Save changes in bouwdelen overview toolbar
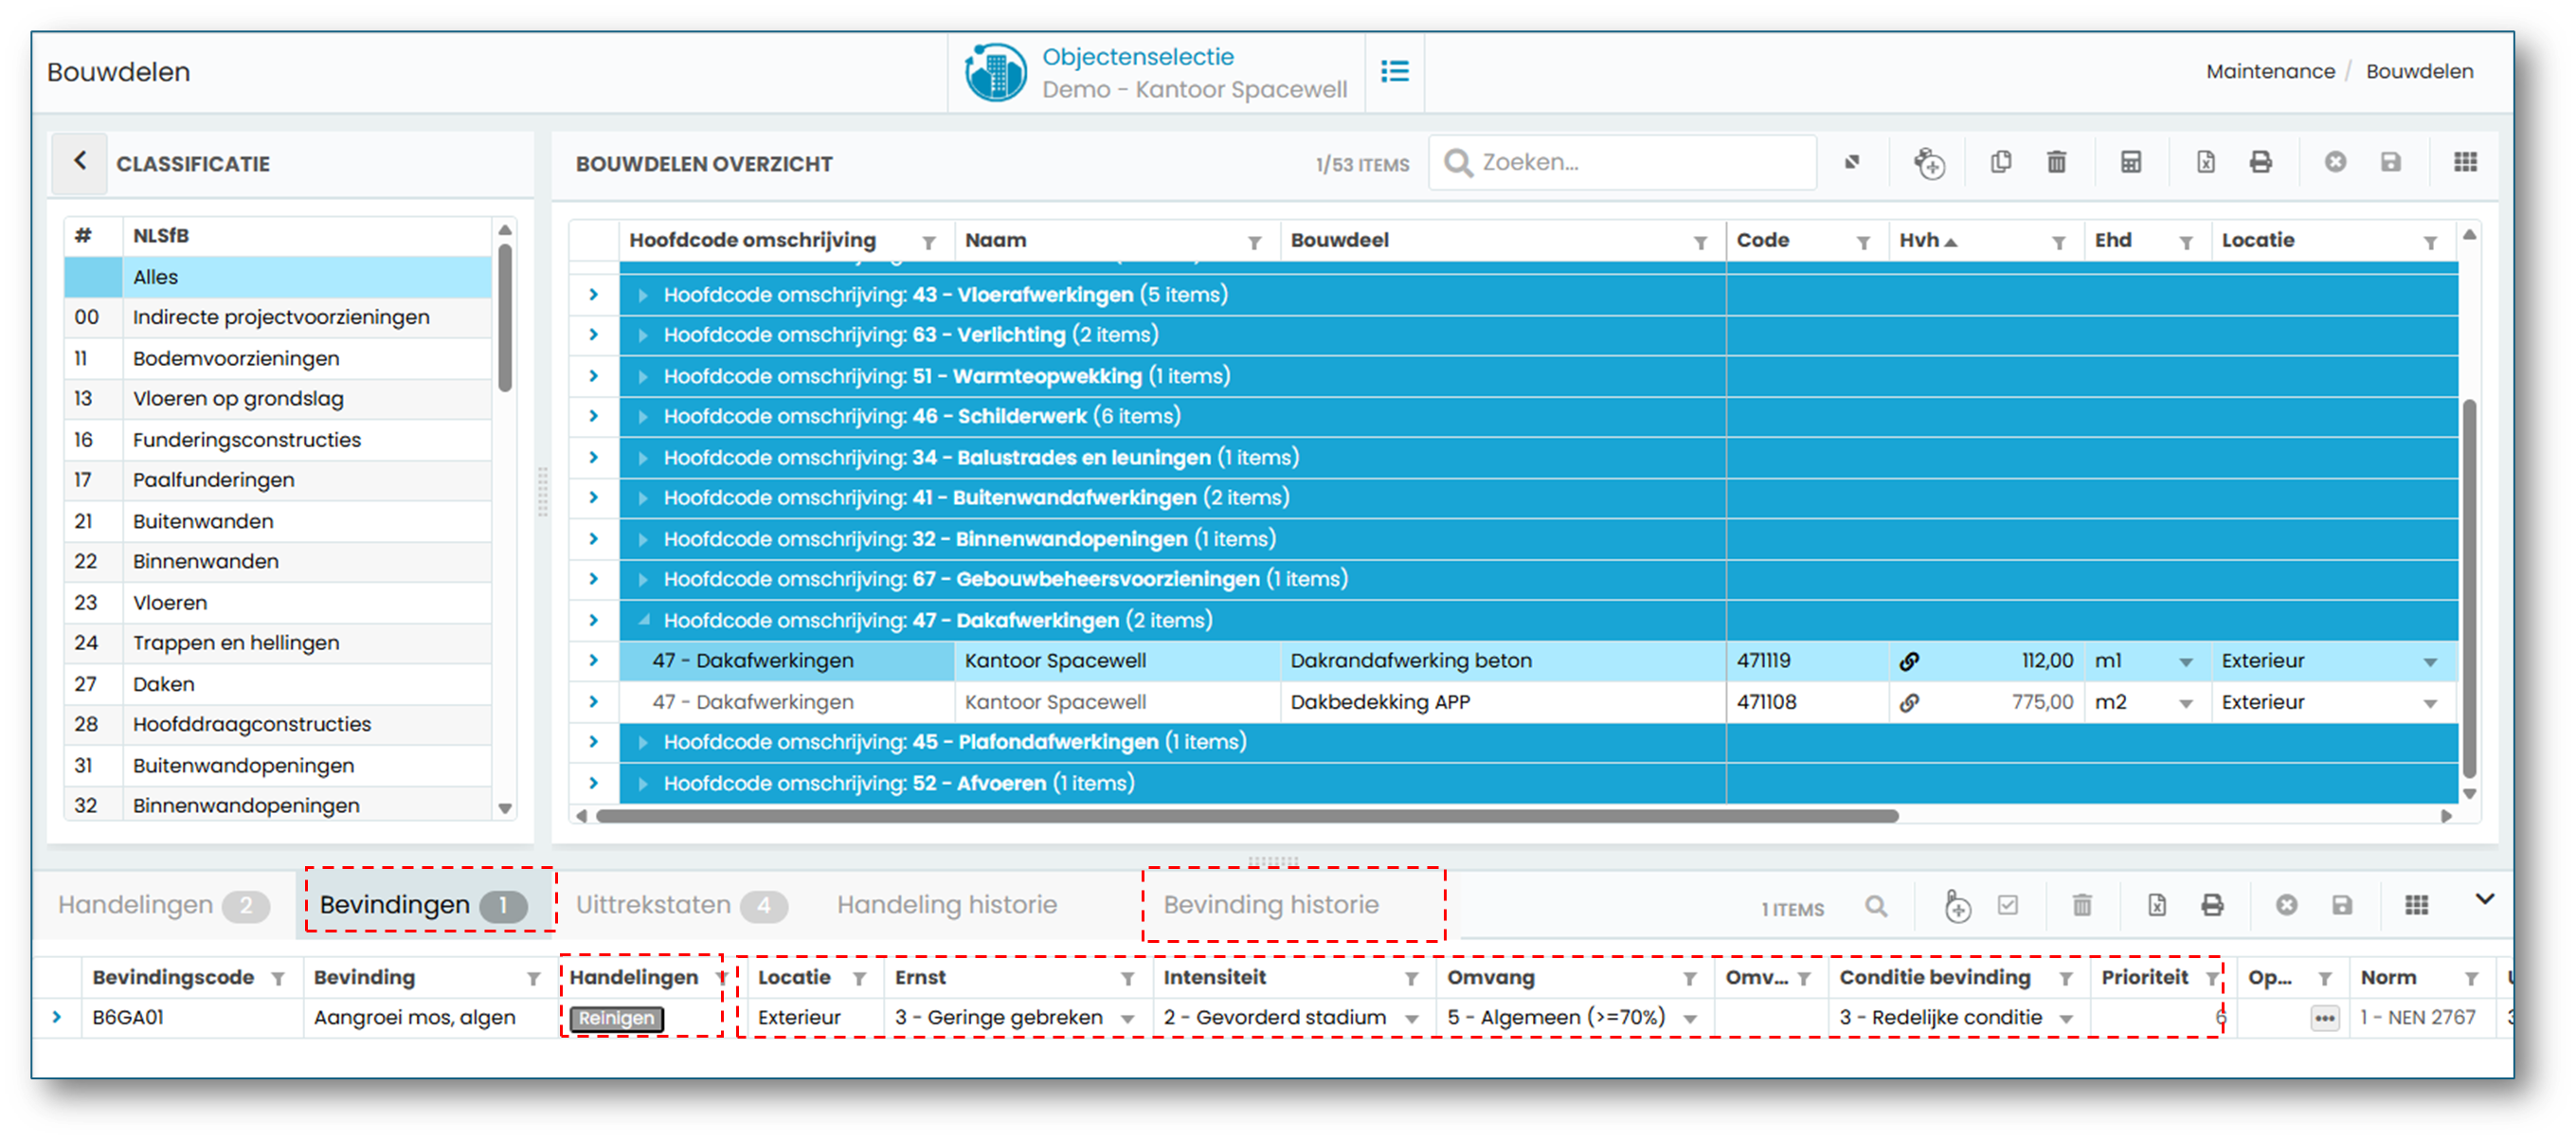This screenshot has height=1140, width=2576. [x=2390, y=162]
